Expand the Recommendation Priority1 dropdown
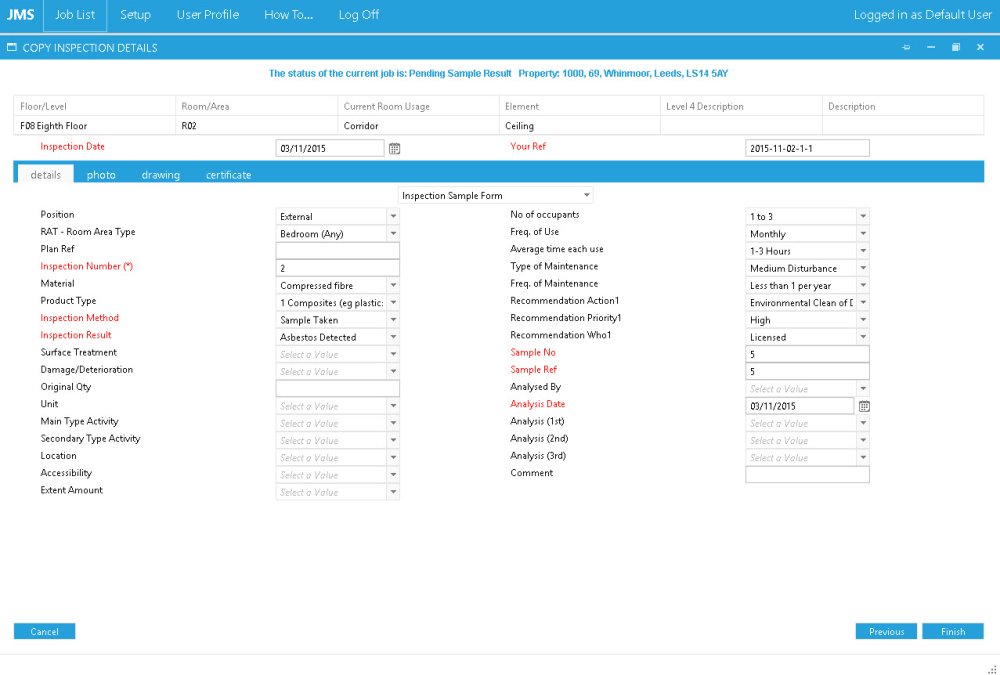The image size is (1000, 675). pos(863,320)
